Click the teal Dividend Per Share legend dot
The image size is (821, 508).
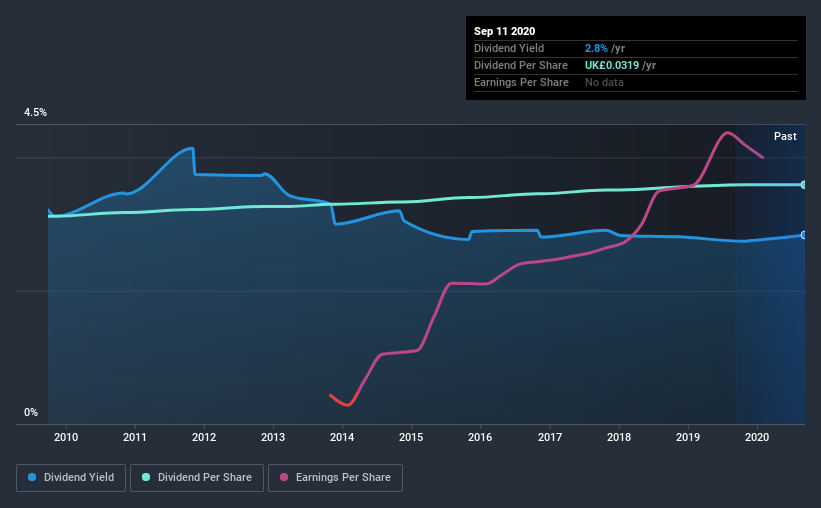pos(146,477)
